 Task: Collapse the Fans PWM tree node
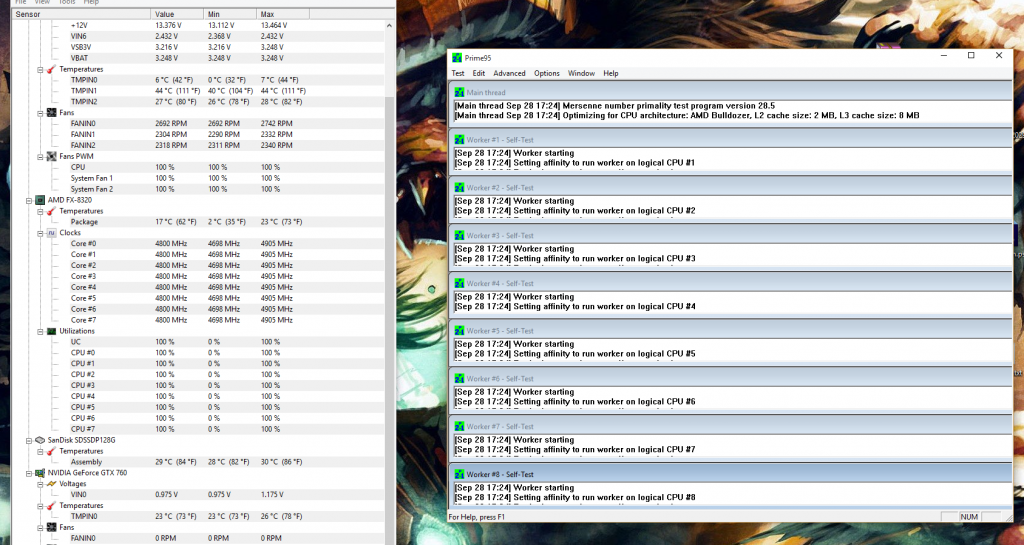(40, 157)
